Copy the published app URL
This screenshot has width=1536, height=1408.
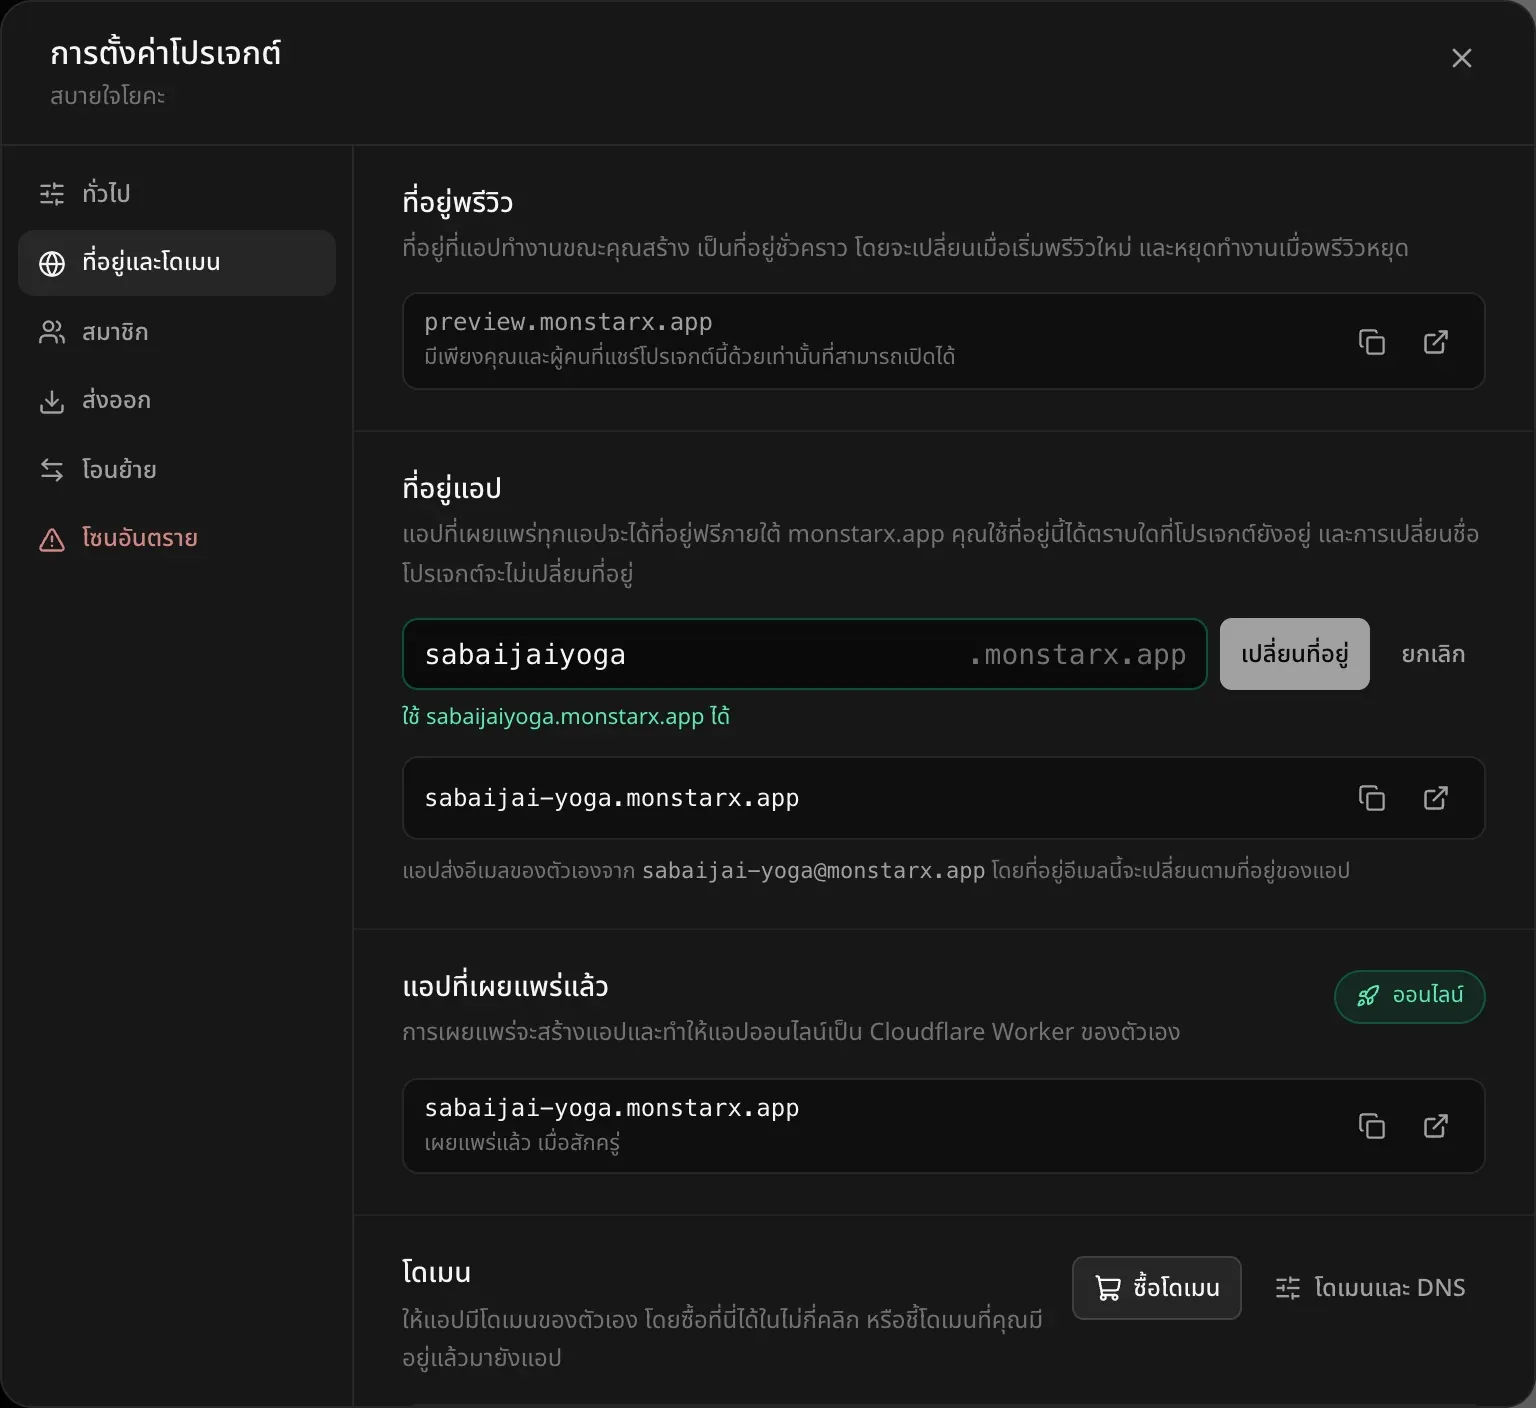pyautogui.click(x=1372, y=1126)
